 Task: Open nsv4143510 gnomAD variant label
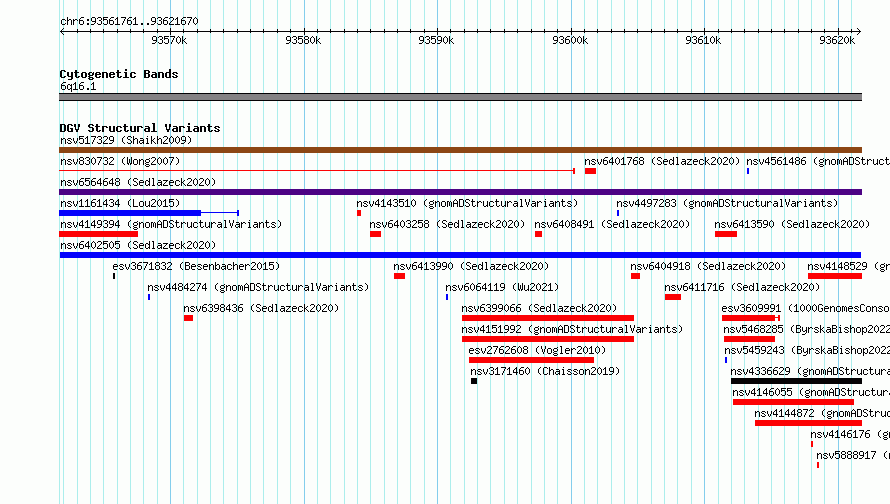click(467, 203)
